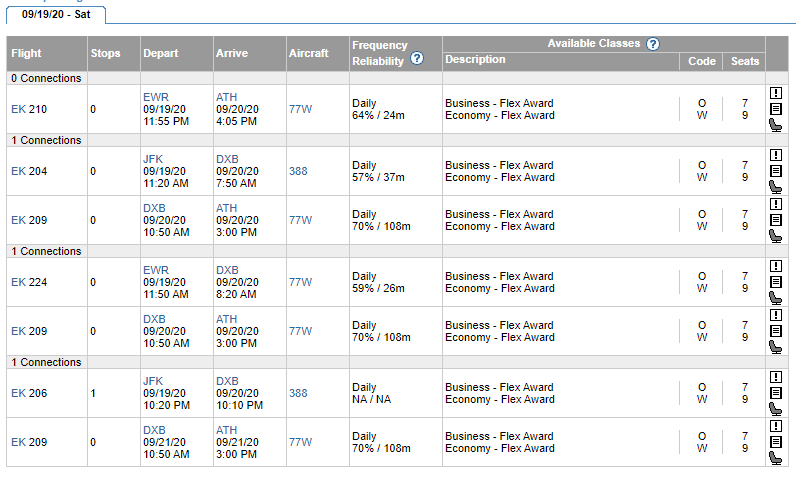
Task: Open the Frequency Reliability help icon
Action: coord(417,59)
